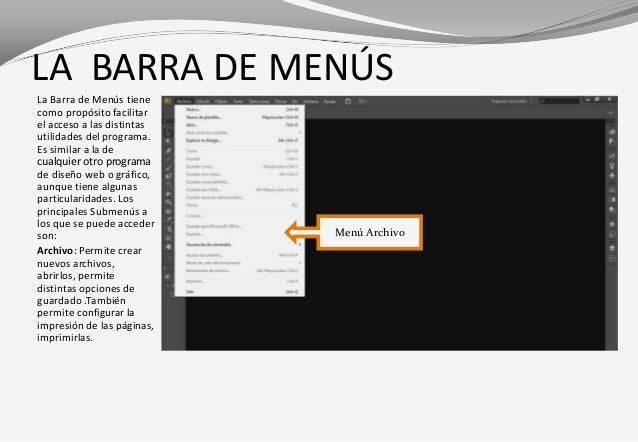Expand Abrir archivos recientes submenu

[x=240, y=133]
